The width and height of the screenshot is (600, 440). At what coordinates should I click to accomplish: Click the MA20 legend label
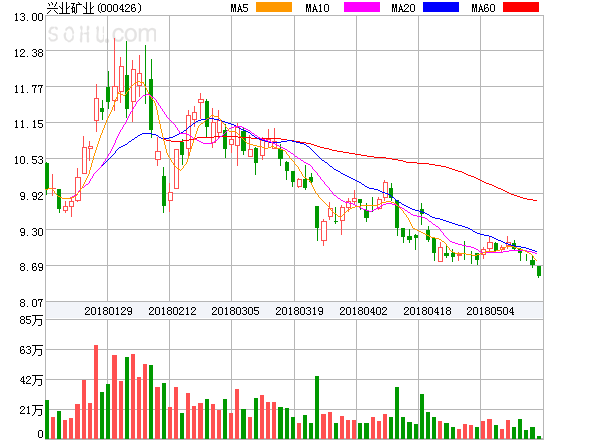click(x=403, y=8)
